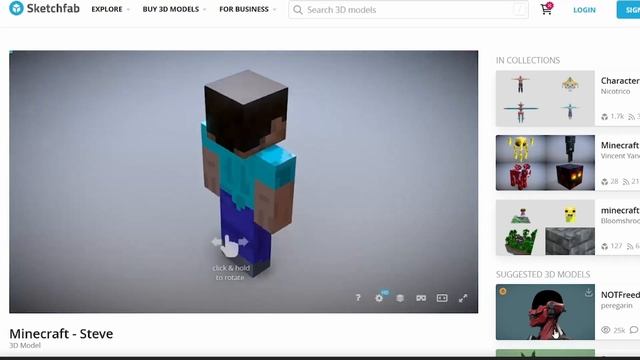
Task: Click the LOGIN link
Action: (584, 10)
